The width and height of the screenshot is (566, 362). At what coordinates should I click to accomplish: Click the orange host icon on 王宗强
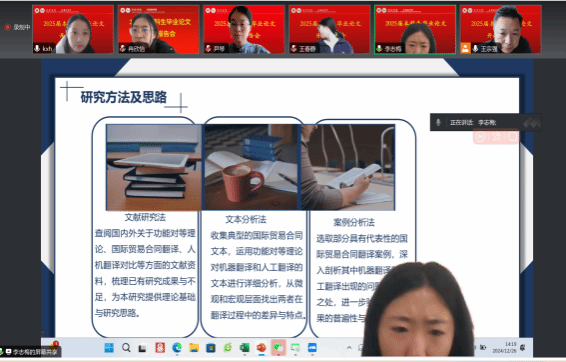465,48
